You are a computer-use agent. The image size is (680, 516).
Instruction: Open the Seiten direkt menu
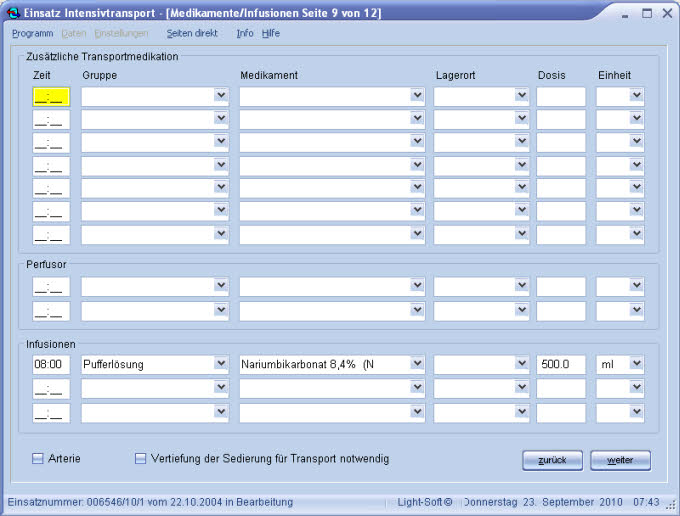[x=192, y=33]
